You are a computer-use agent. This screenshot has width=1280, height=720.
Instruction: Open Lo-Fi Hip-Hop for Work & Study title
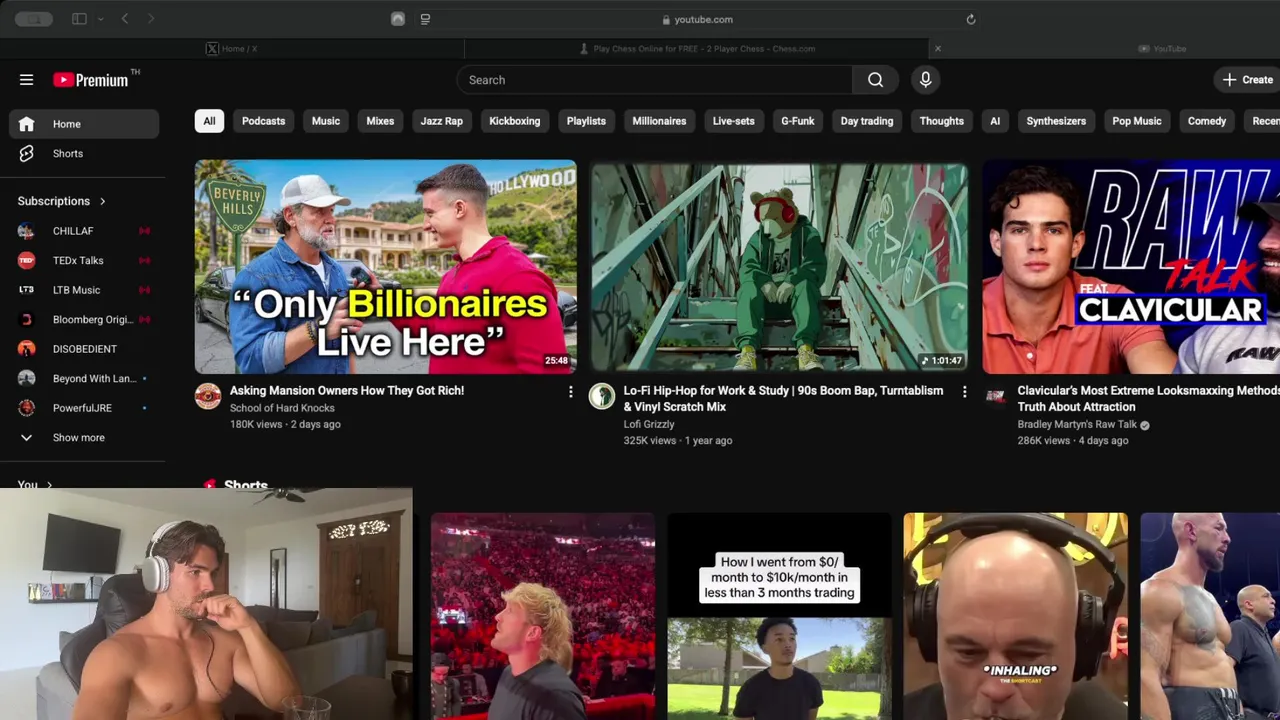click(783, 399)
